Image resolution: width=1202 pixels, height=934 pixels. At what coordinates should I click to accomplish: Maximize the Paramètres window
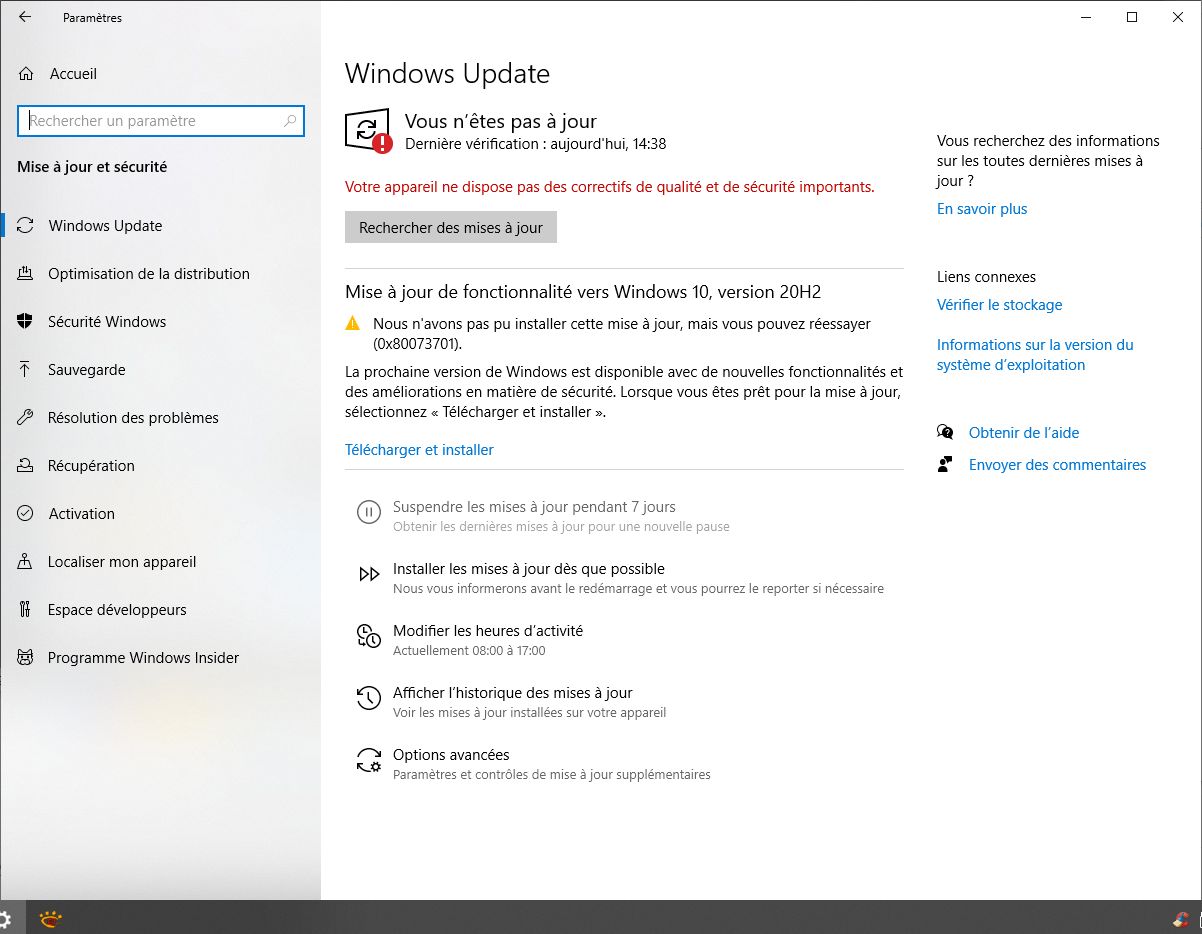tap(1132, 17)
